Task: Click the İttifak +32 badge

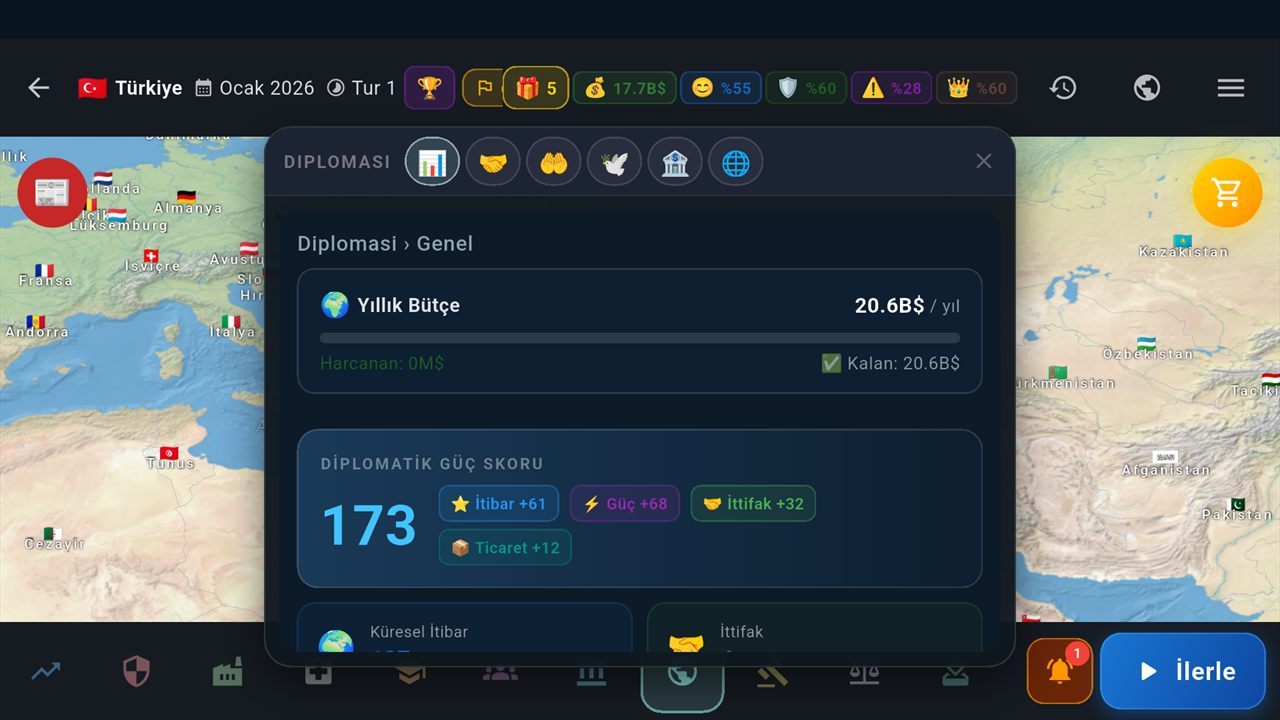Action: point(753,504)
